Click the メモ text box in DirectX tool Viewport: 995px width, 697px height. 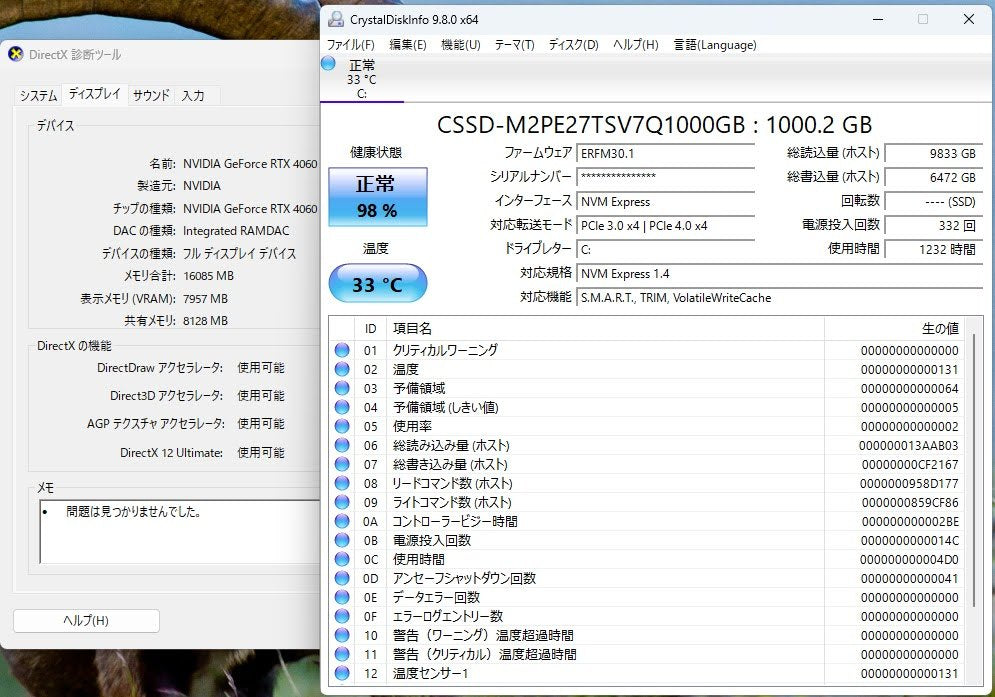pyautogui.click(x=180, y=532)
